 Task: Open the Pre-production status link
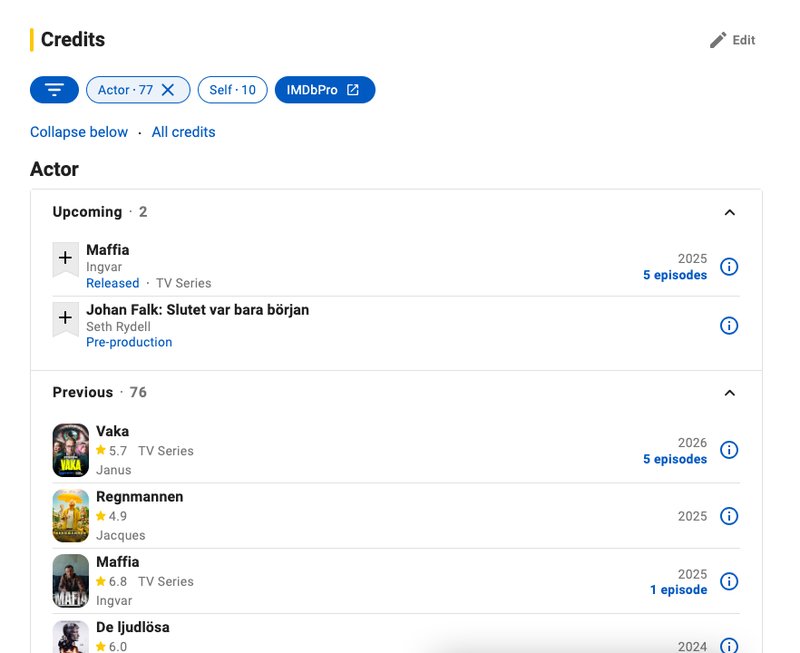pyautogui.click(x=129, y=342)
